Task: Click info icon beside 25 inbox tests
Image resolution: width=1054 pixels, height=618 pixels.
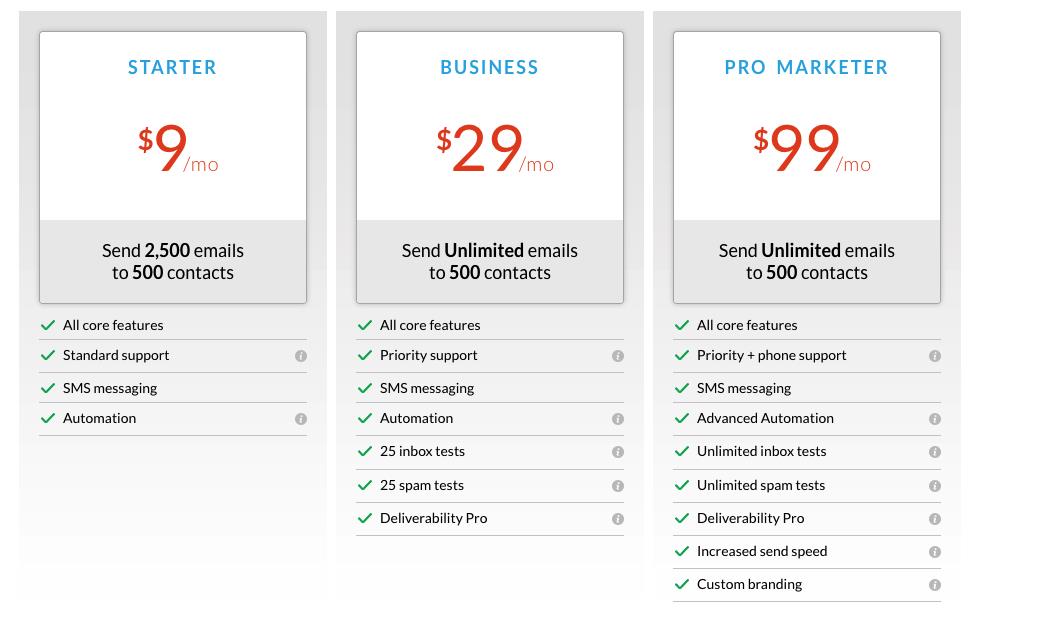Action: (x=618, y=452)
